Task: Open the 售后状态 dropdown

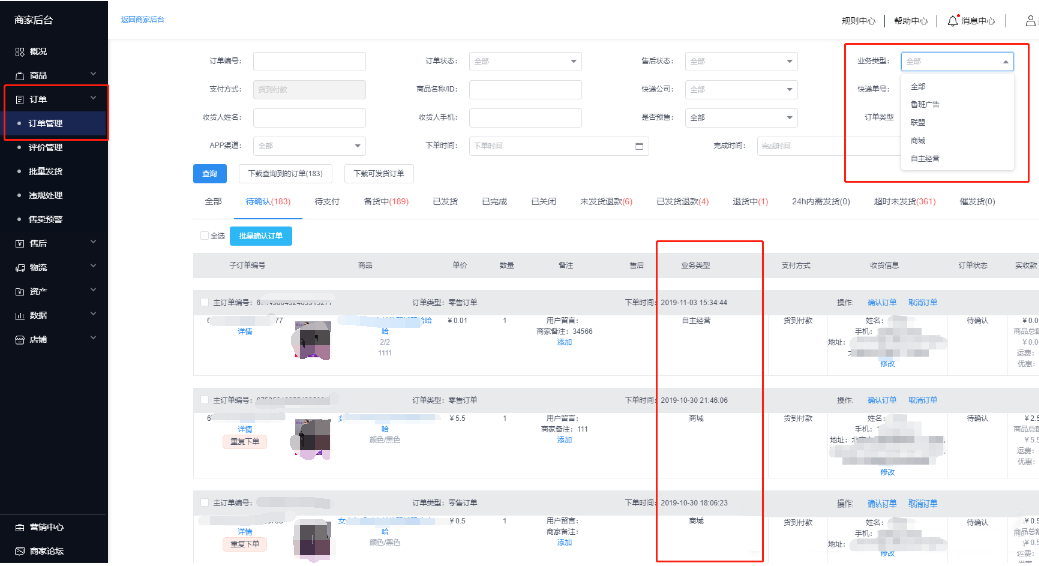Action: (x=741, y=61)
